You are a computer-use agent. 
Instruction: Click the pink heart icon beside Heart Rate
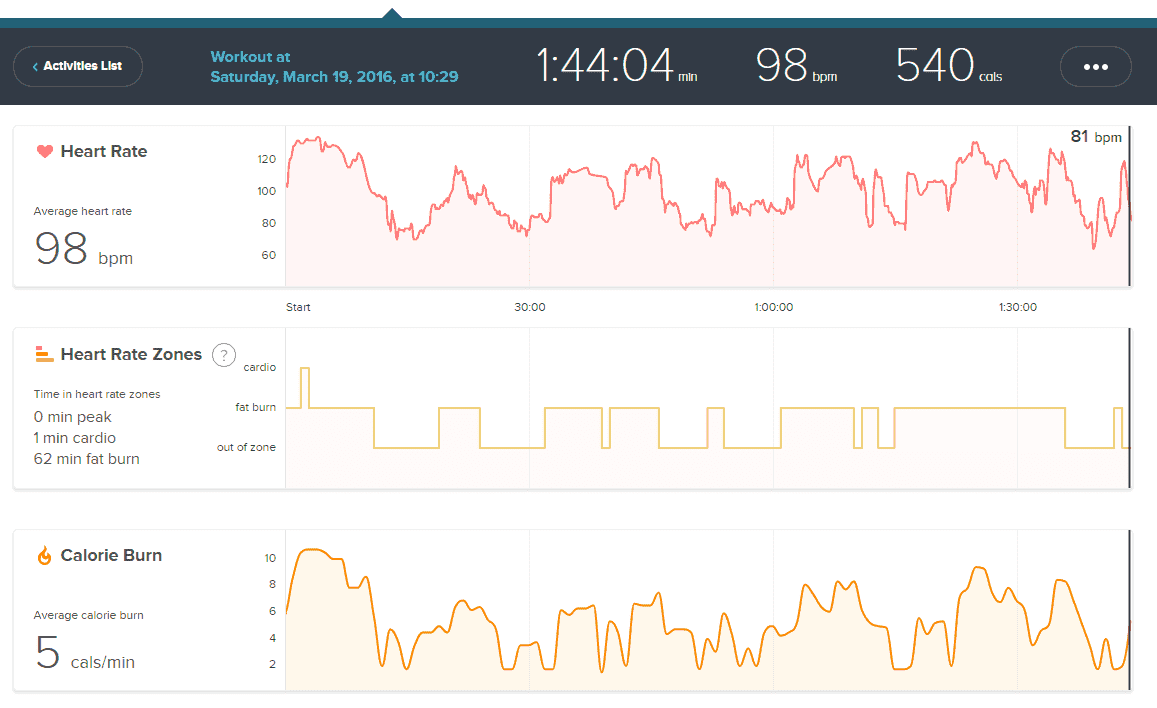click(x=44, y=152)
